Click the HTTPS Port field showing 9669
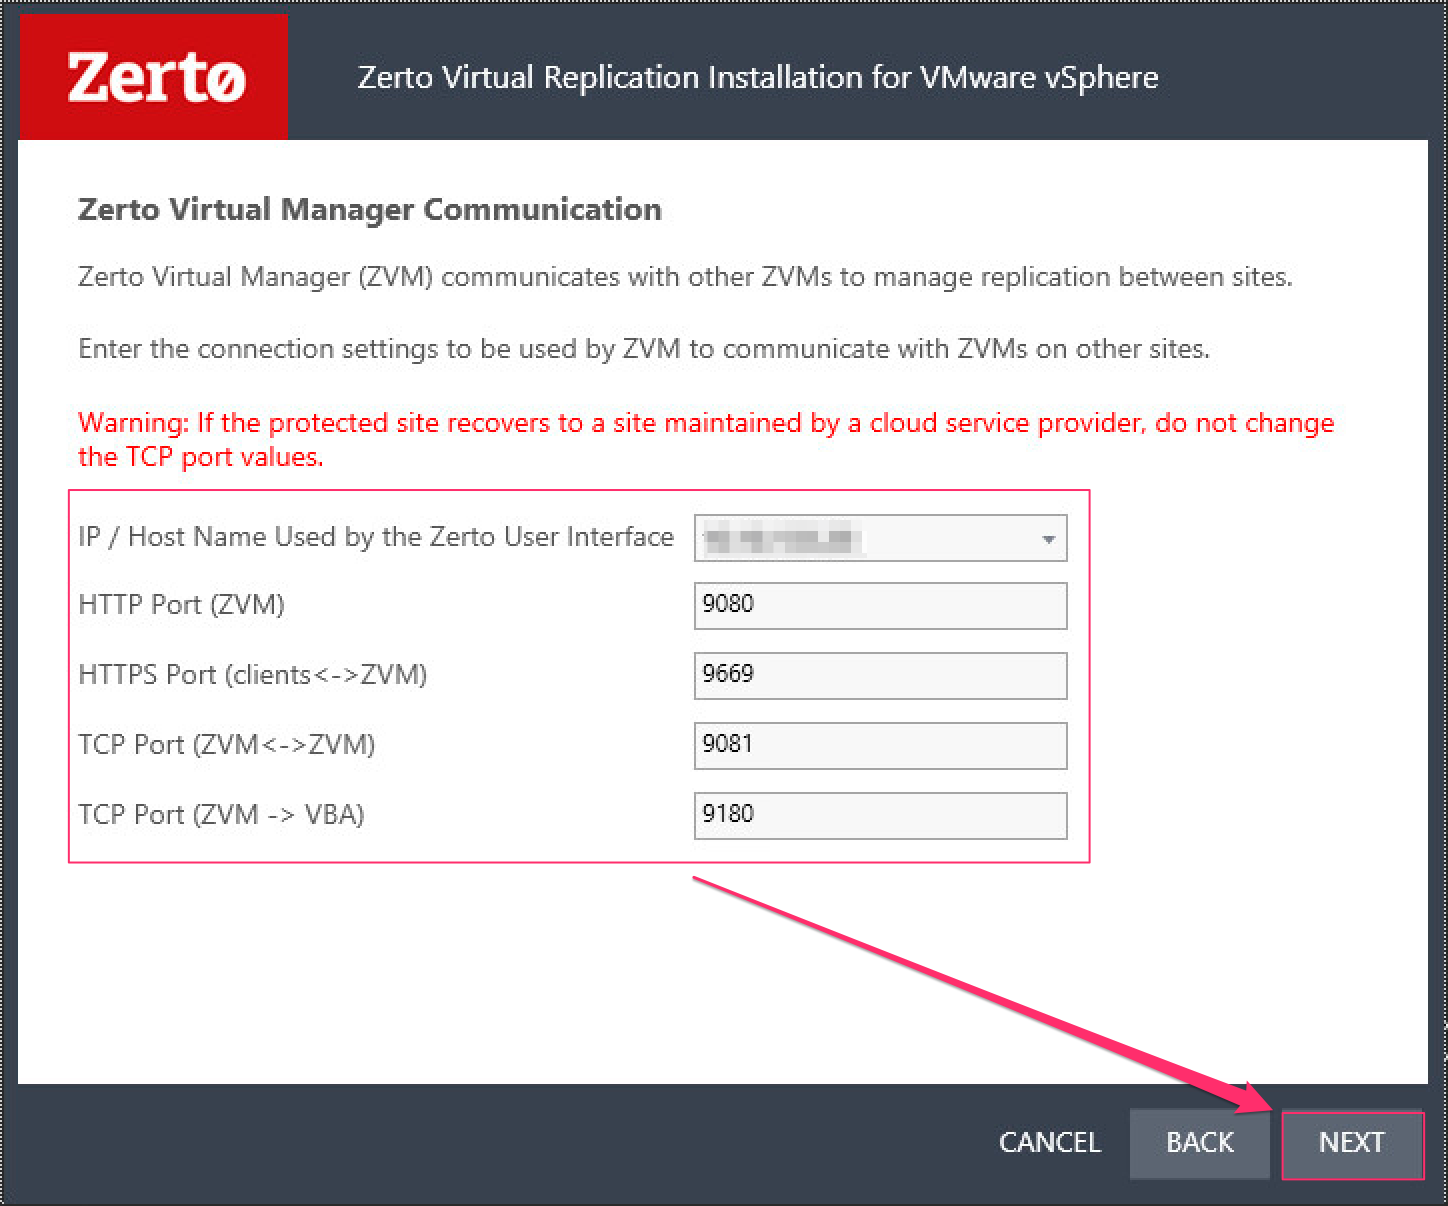Image resolution: width=1448 pixels, height=1206 pixels. tap(878, 675)
